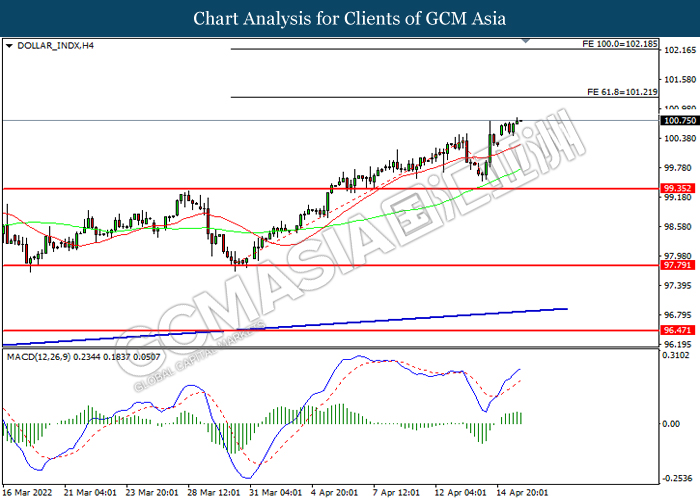Screen dimensions: 700x500
Task: Click the 102.165 price axis value
Action: [x=680, y=50]
